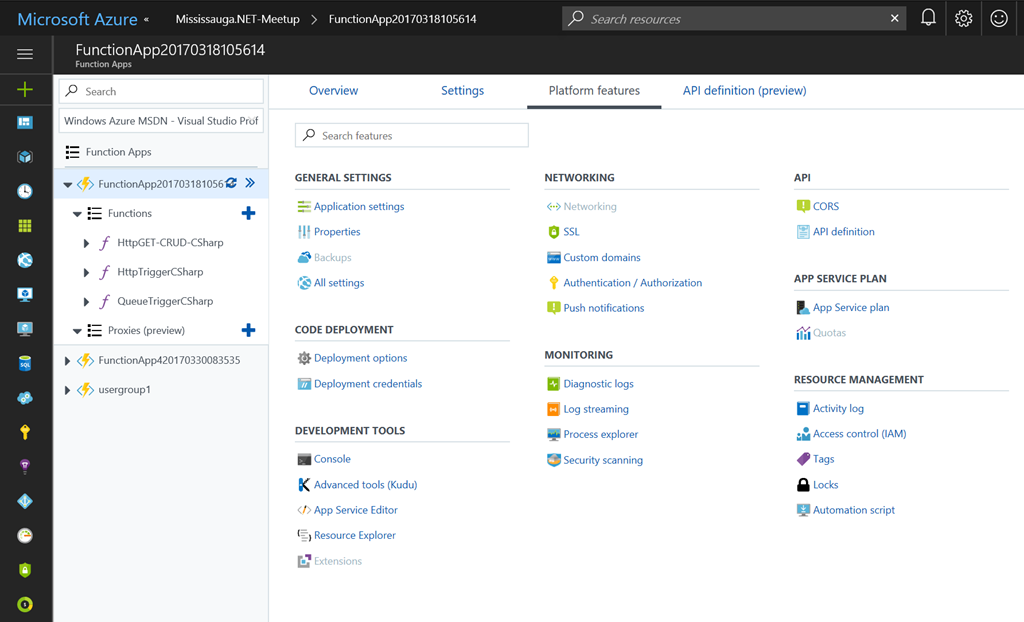This screenshot has width=1024, height=622.
Task: Click the Search features input field
Action: (411, 135)
